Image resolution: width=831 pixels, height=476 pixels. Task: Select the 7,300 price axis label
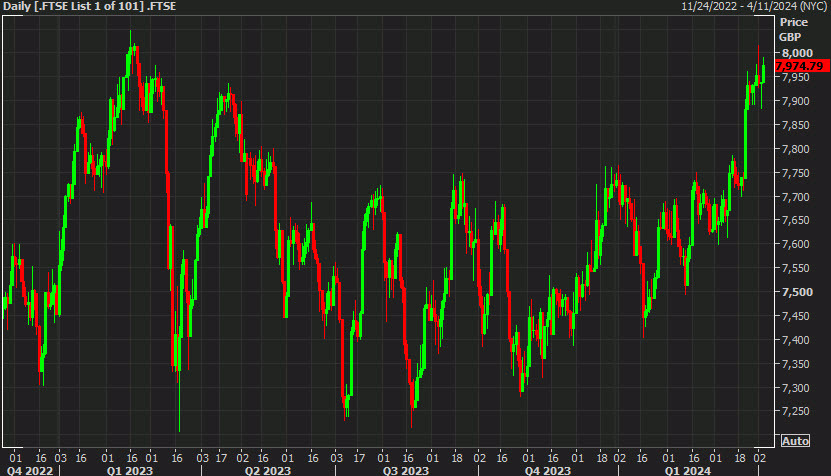pyautogui.click(x=795, y=388)
